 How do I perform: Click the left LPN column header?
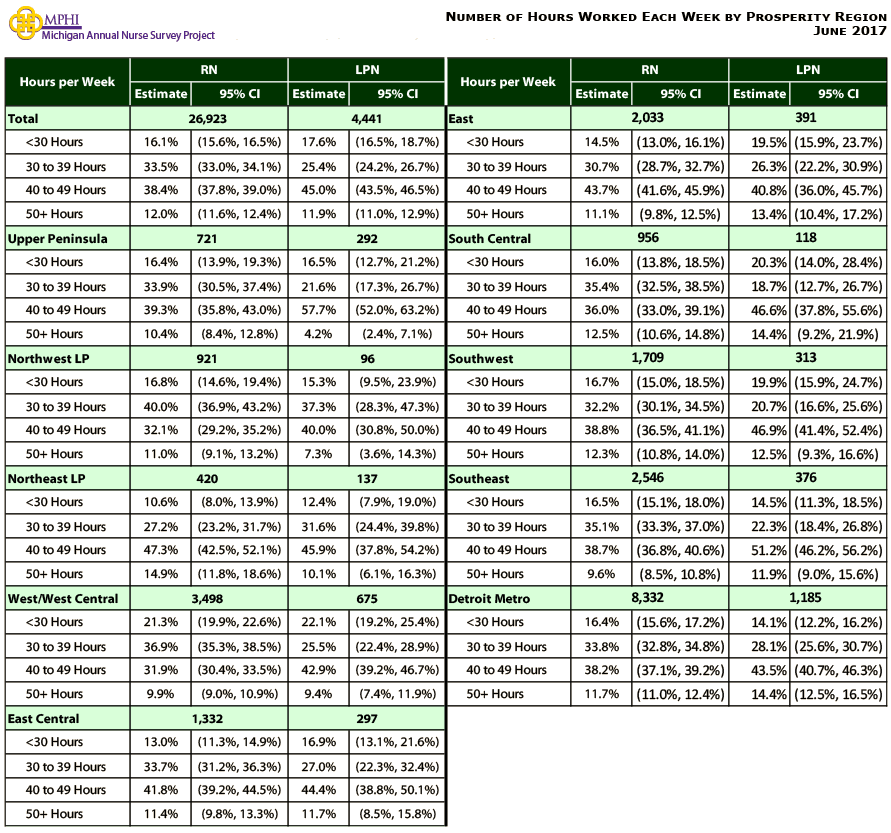click(x=367, y=69)
